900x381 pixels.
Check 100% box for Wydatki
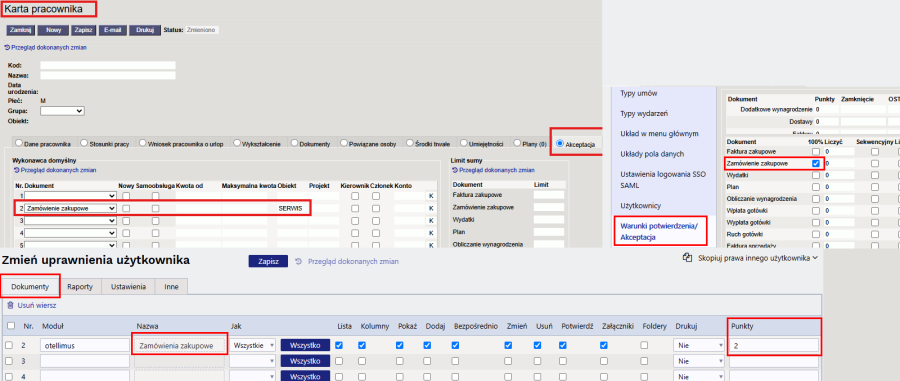point(816,175)
